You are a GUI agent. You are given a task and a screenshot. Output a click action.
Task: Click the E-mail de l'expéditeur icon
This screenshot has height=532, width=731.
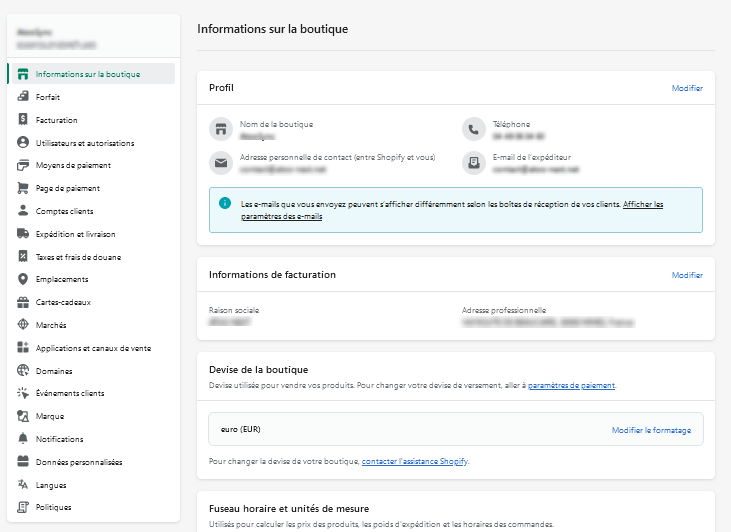click(x=474, y=163)
